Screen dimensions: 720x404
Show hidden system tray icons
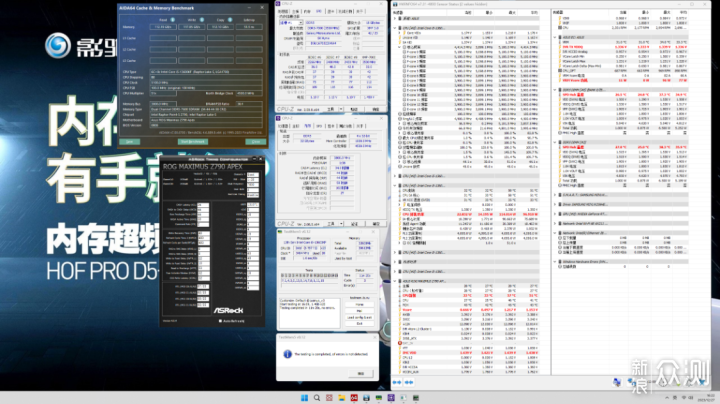[x=667, y=398]
